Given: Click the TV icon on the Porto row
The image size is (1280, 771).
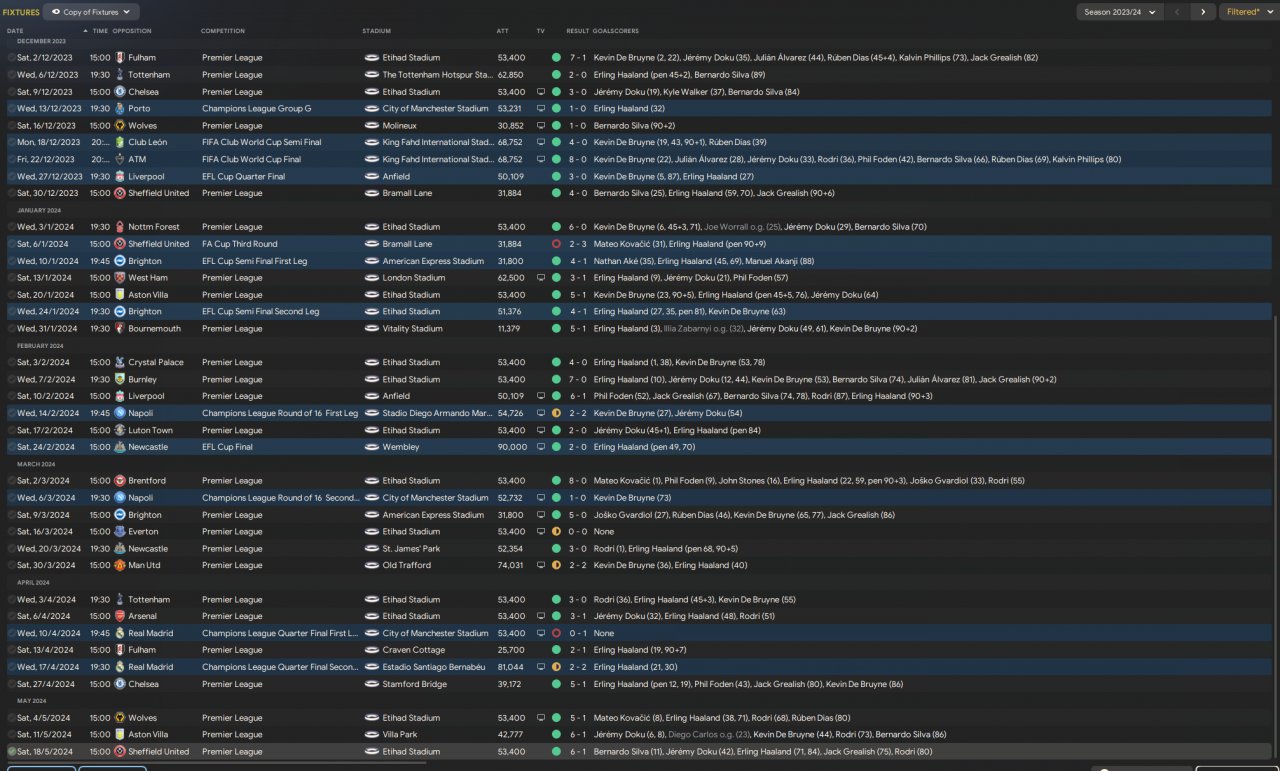Looking at the screenshot, I should tap(541, 109).
